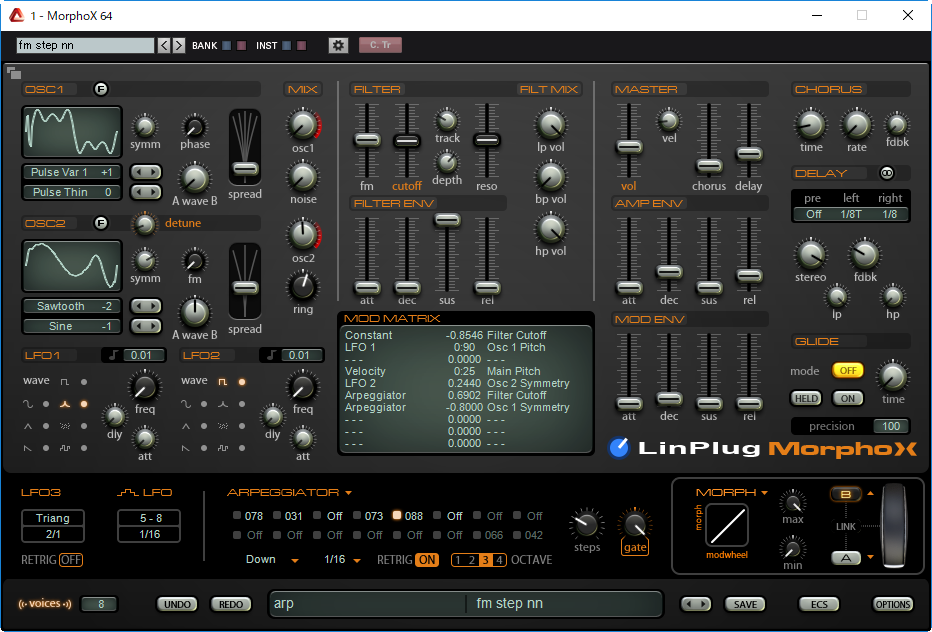Click the OSC1 waveform display

72,132
